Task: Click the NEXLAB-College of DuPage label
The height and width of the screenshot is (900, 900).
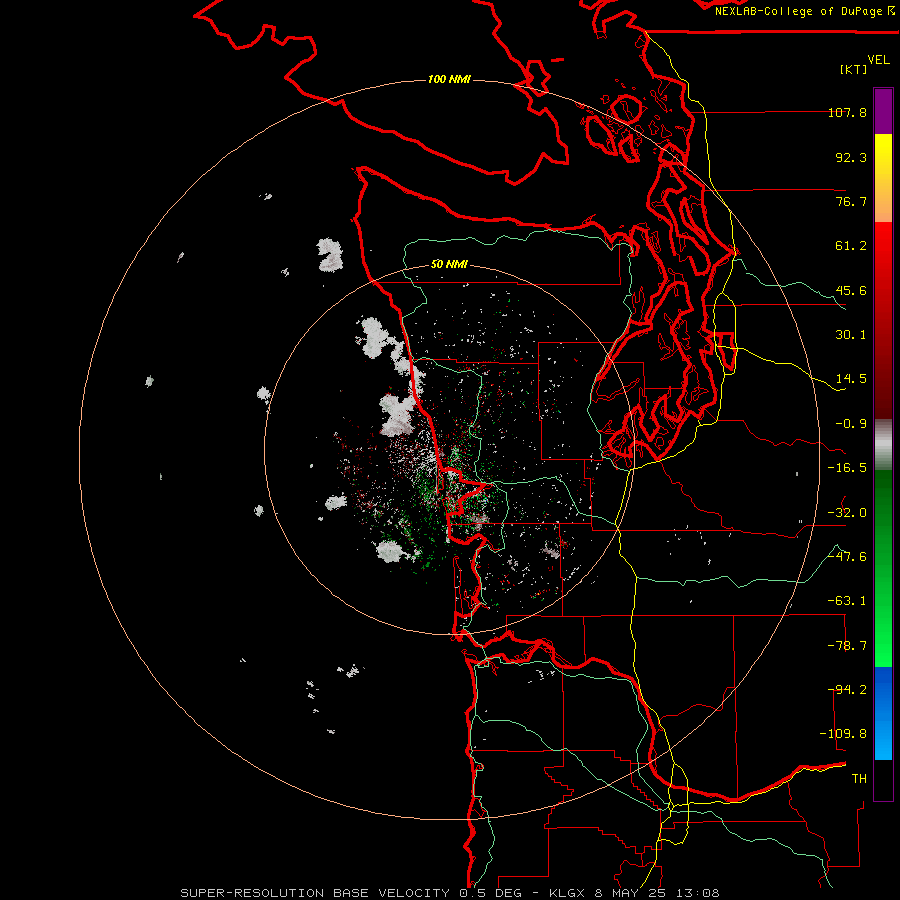Action: [x=805, y=11]
